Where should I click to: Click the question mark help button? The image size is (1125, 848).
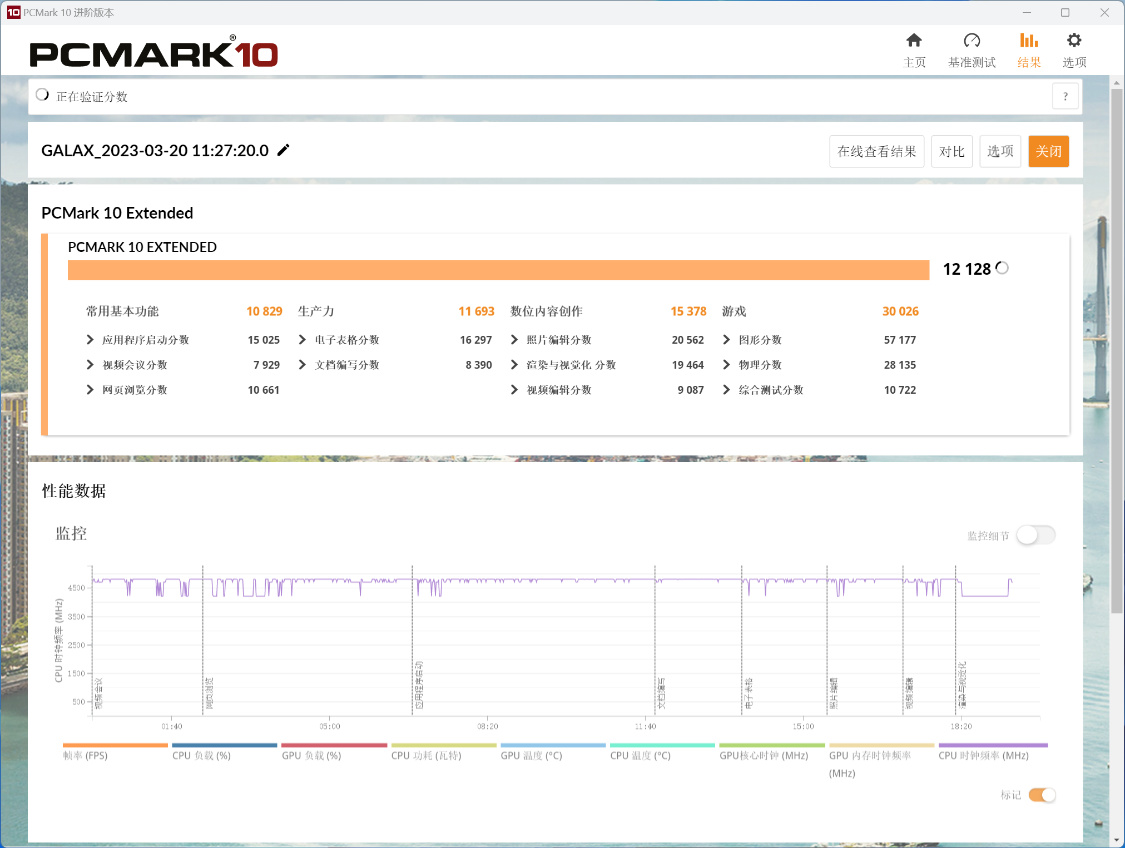pyautogui.click(x=1065, y=96)
